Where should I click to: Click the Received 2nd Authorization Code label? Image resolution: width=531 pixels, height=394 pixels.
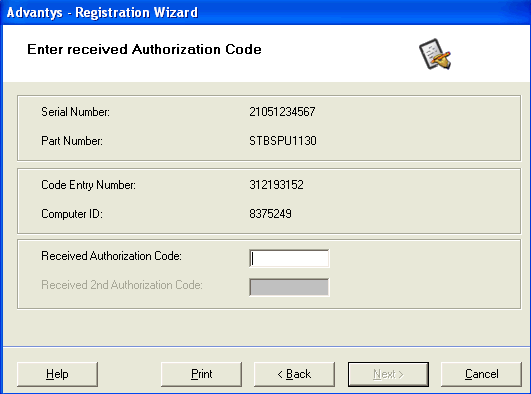(122, 285)
